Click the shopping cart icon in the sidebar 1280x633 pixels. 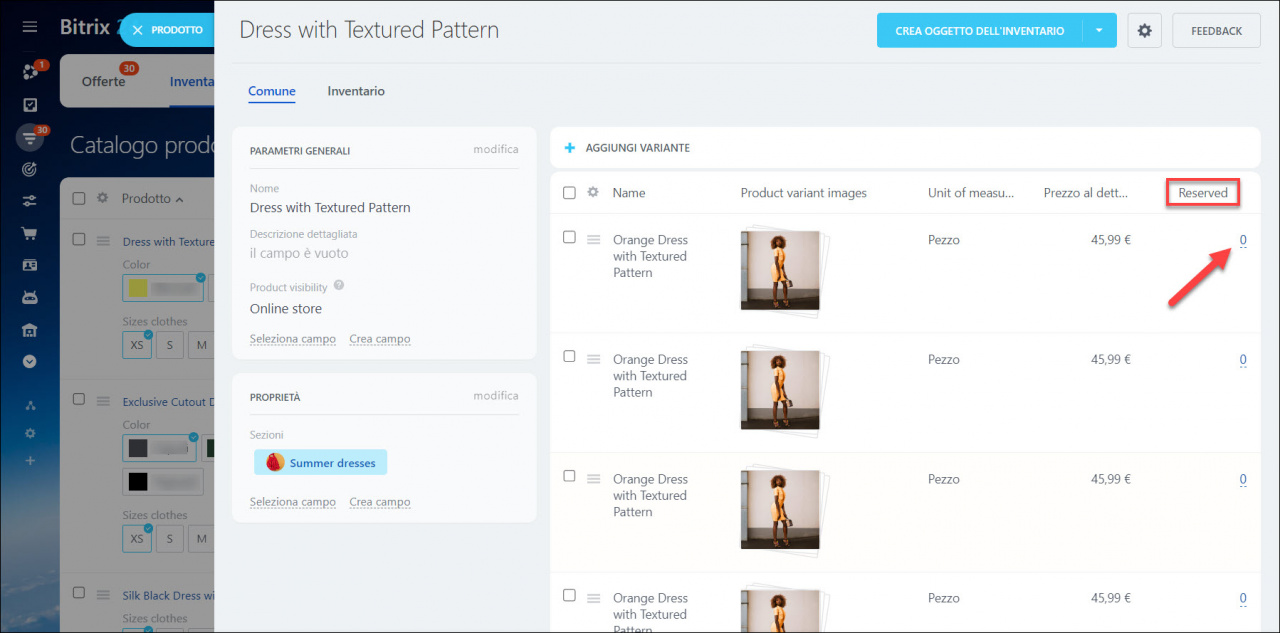pos(30,233)
